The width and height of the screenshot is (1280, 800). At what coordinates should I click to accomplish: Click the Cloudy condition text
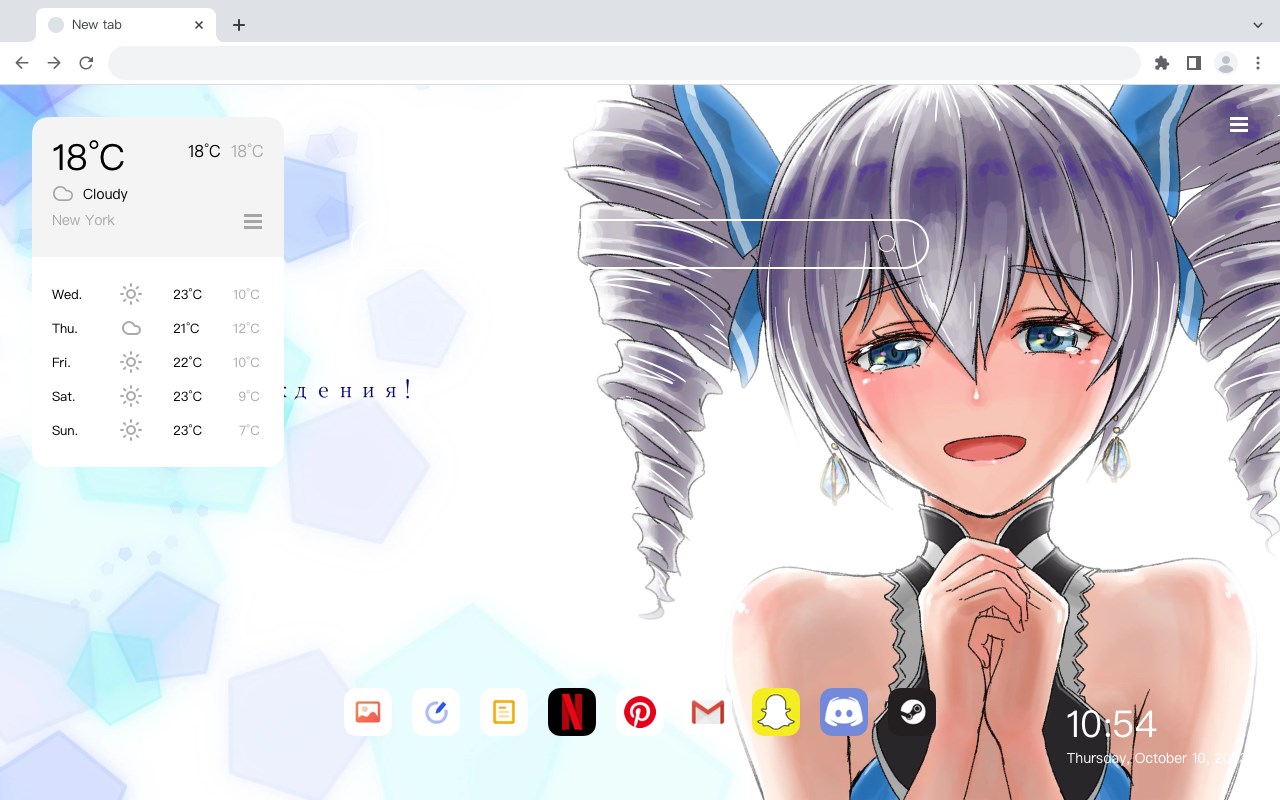coord(105,194)
